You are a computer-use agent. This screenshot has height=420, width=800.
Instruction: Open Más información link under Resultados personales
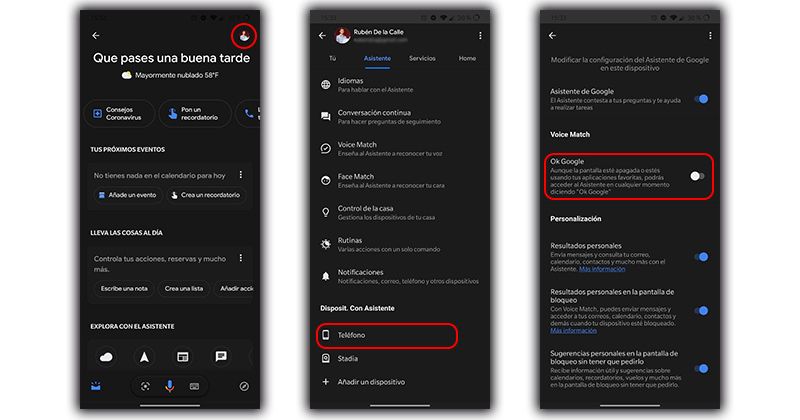click(602, 269)
